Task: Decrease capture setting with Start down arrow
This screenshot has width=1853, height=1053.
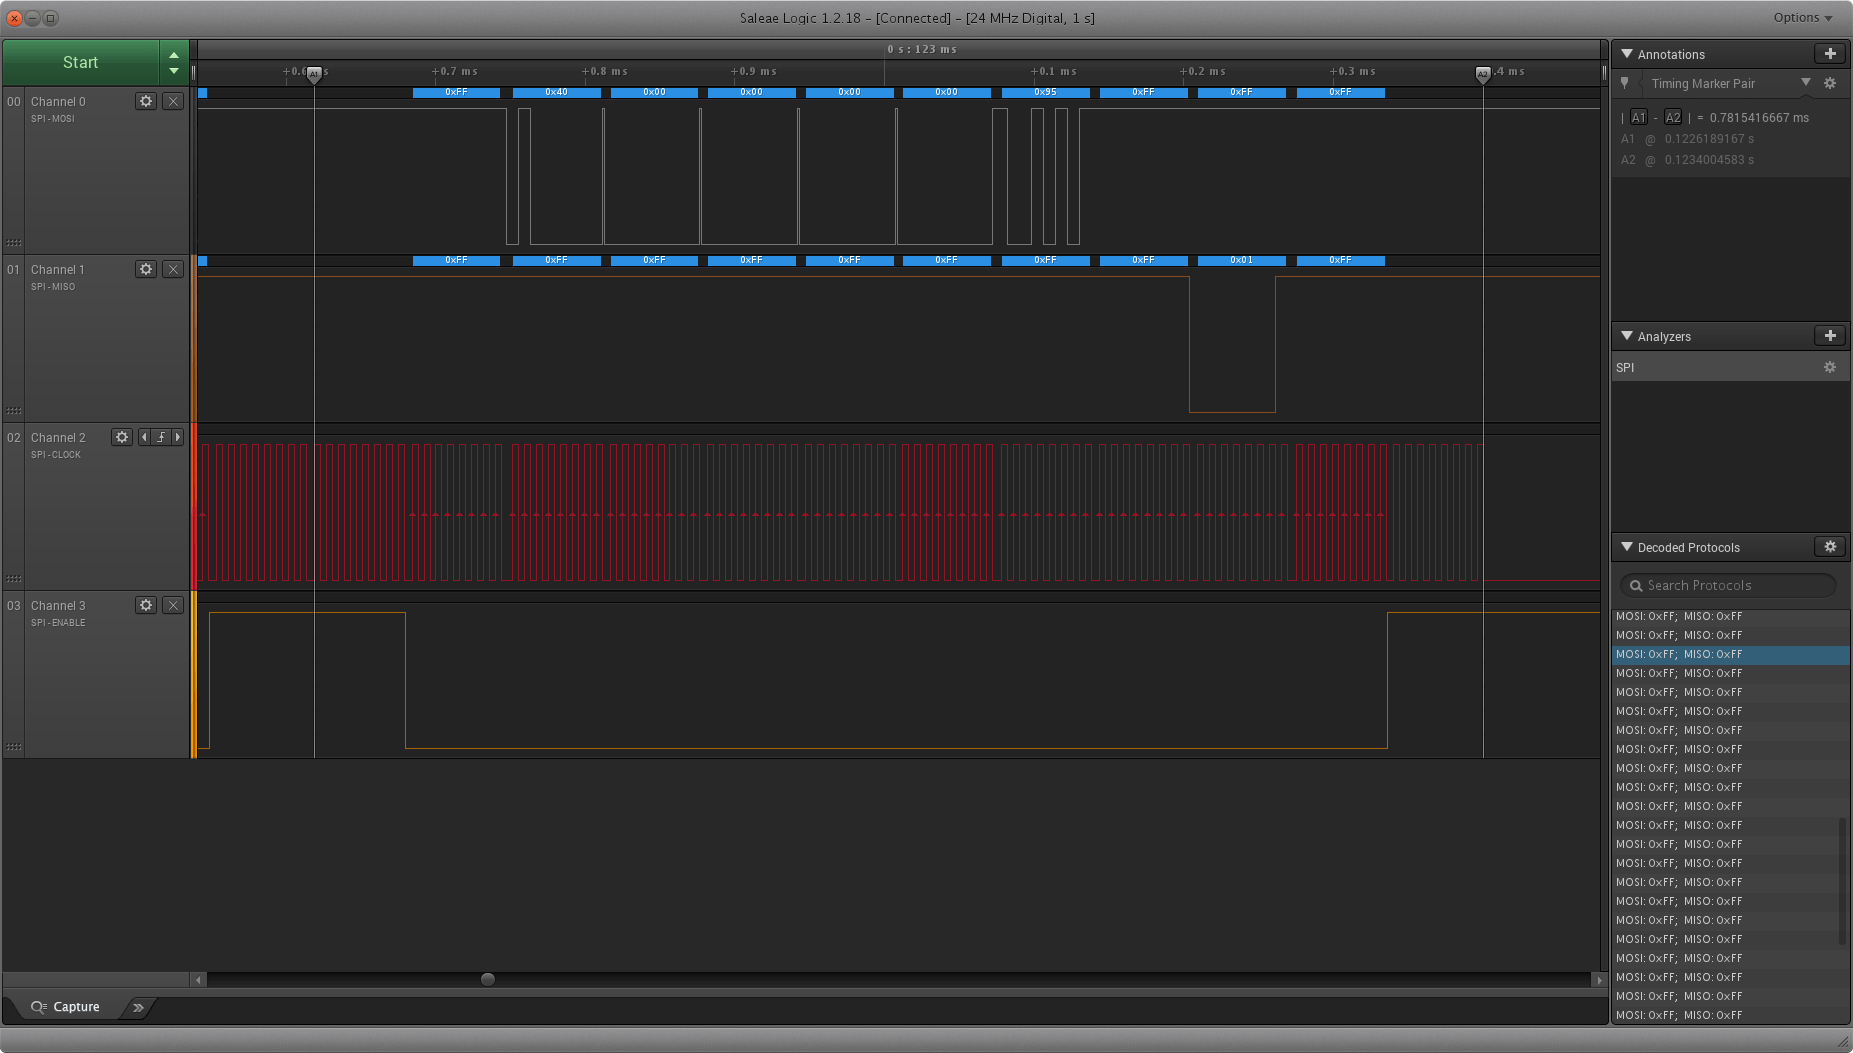Action: [174, 71]
